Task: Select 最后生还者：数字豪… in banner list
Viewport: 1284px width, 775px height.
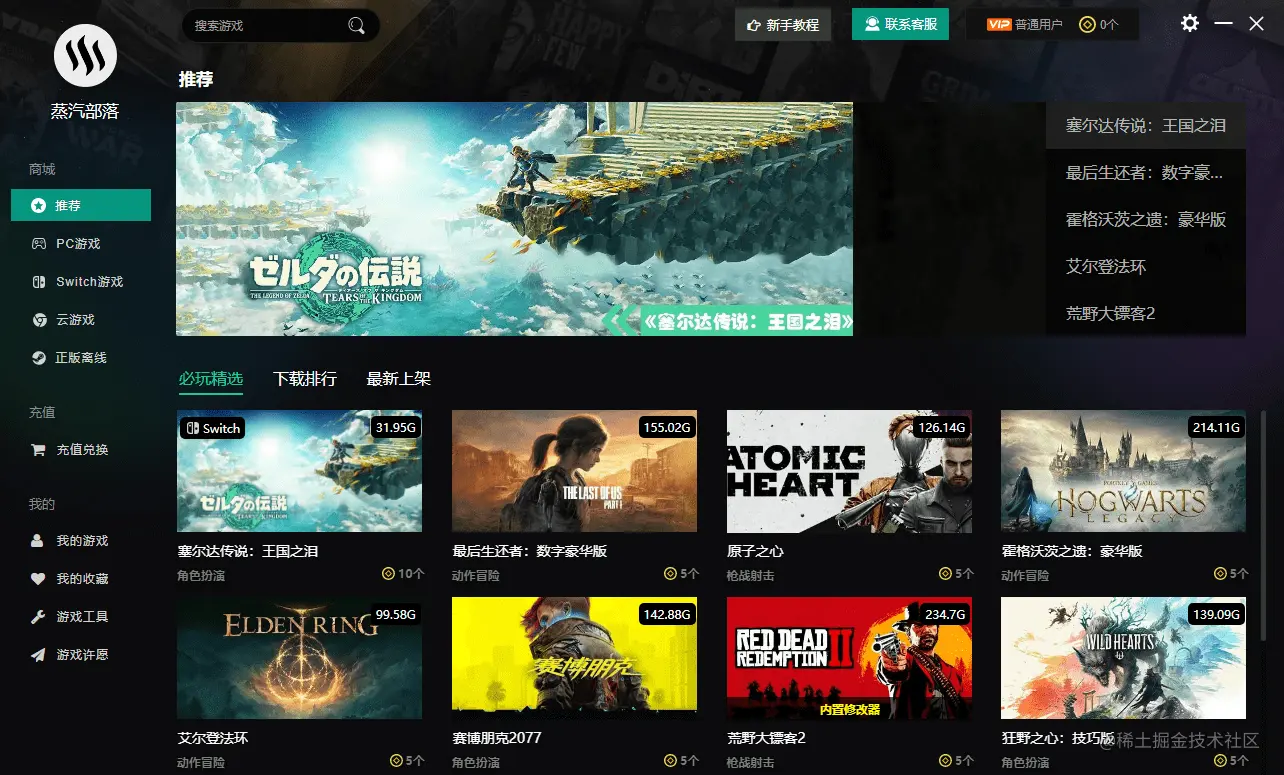Action: click(1146, 173)
